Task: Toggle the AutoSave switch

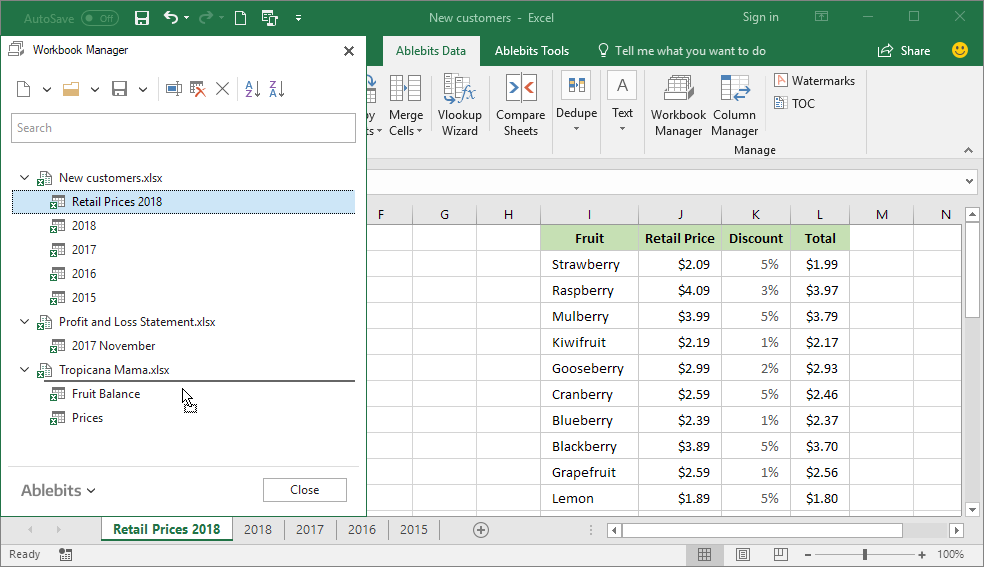Action: click(x=99, y=18)
